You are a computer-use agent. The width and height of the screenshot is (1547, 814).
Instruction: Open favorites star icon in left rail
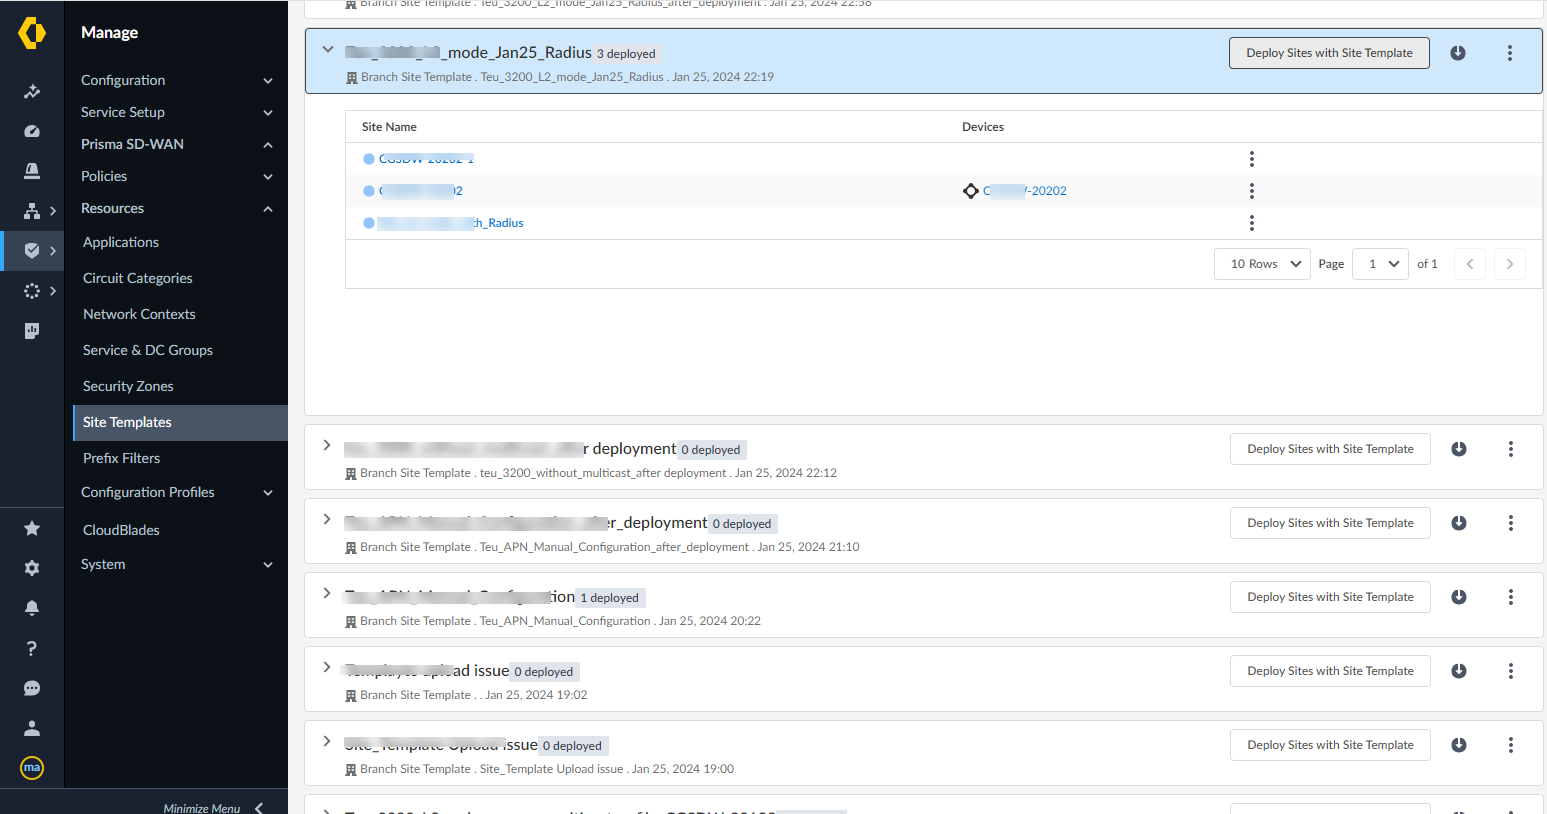tap(32, 528)
